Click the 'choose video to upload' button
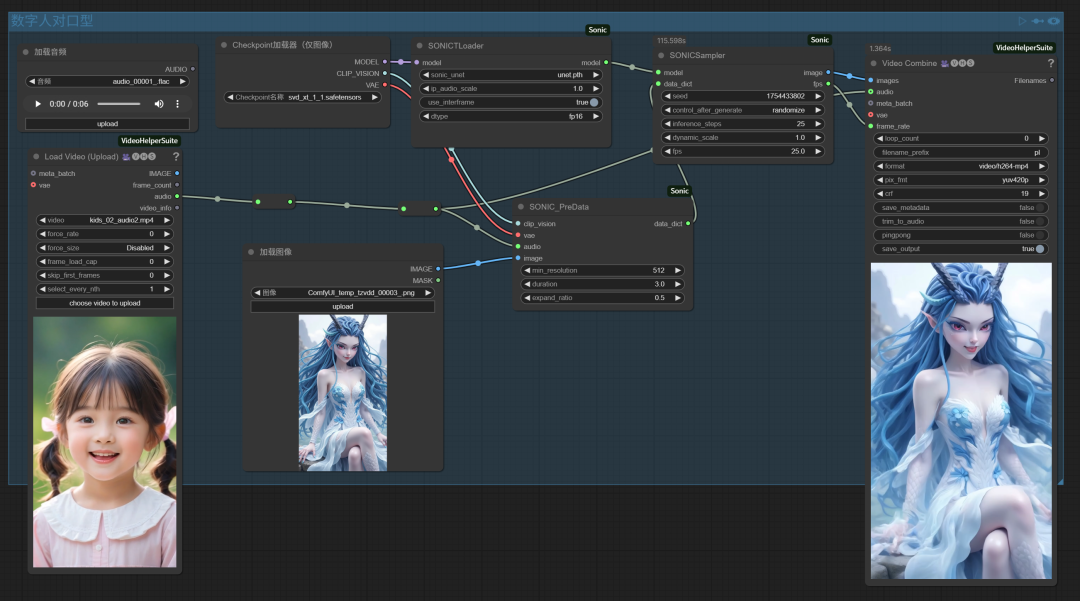1080x601 pixels. [x=105, y=302]
